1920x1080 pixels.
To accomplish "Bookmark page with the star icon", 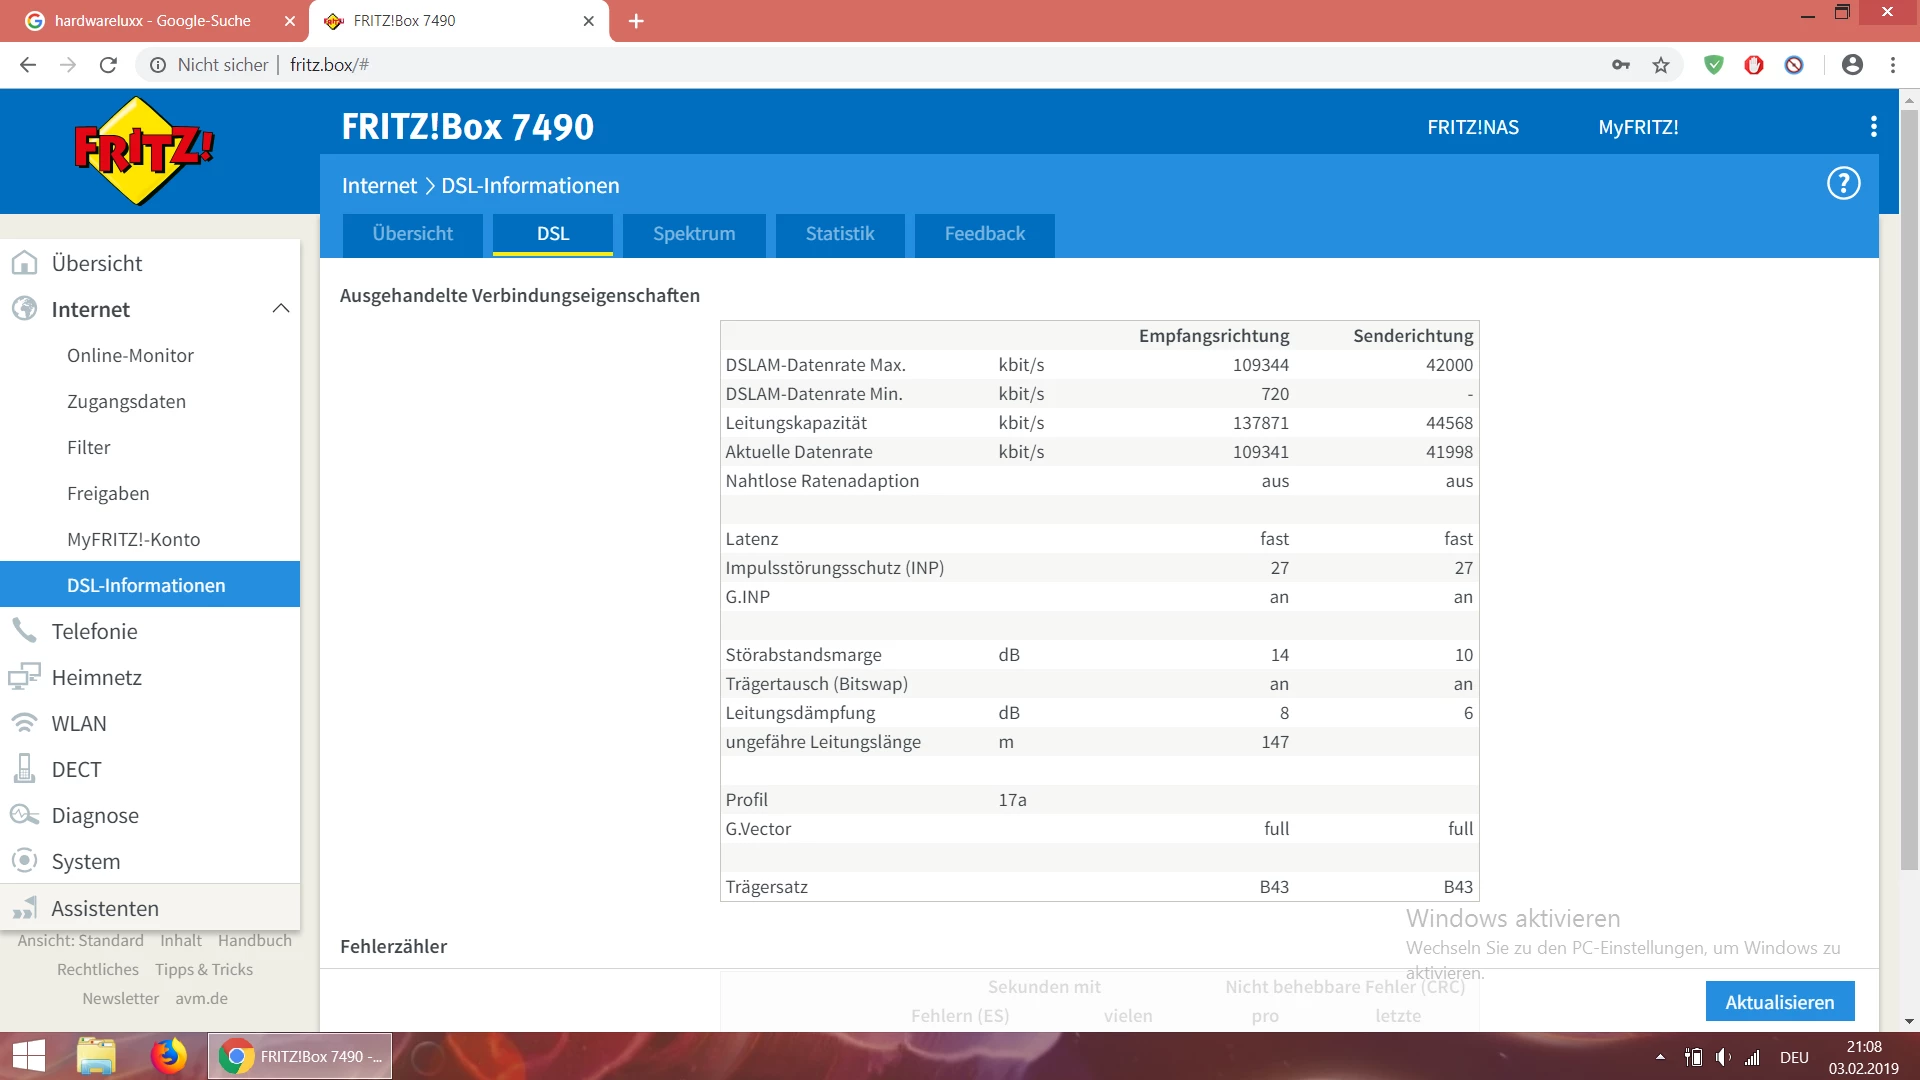I will (x=1661, y=65).
